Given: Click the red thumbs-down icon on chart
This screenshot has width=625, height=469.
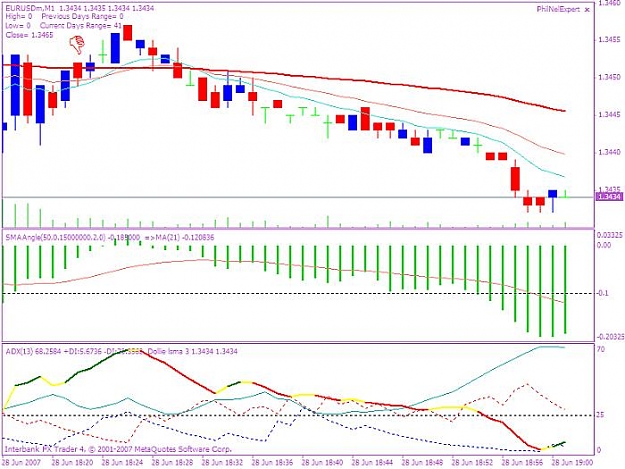Looking at the screenshot, I should pyautogui.click(x=77, y=44).
